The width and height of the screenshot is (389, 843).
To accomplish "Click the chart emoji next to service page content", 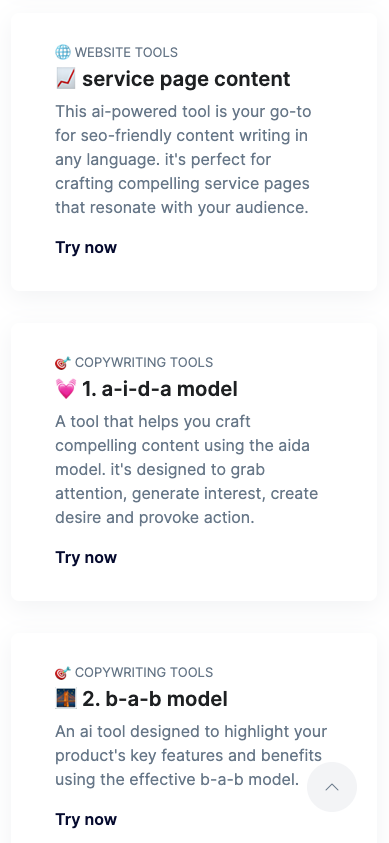I will pos(66,79).
